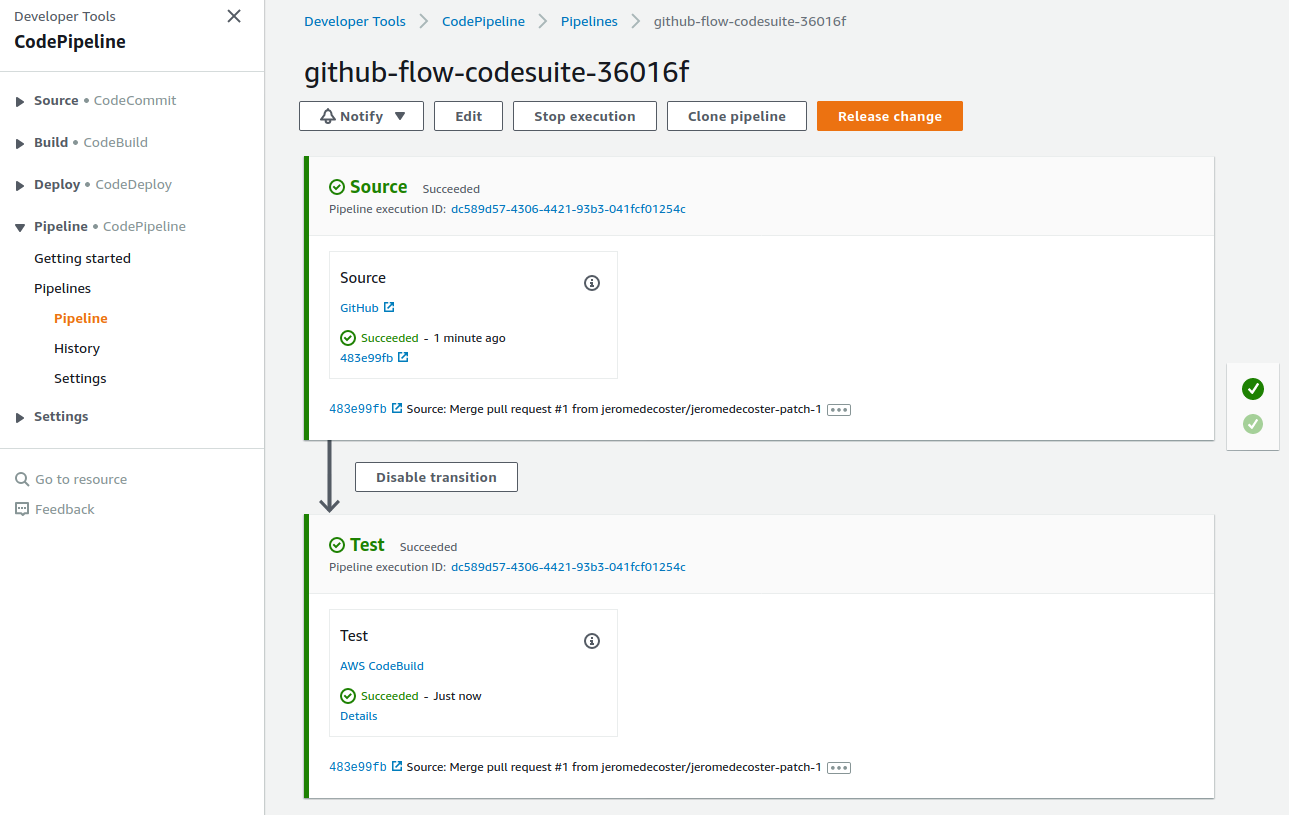Click the orange Release change button
This screenshot has width=1289, height=815.
click(890, 116)
